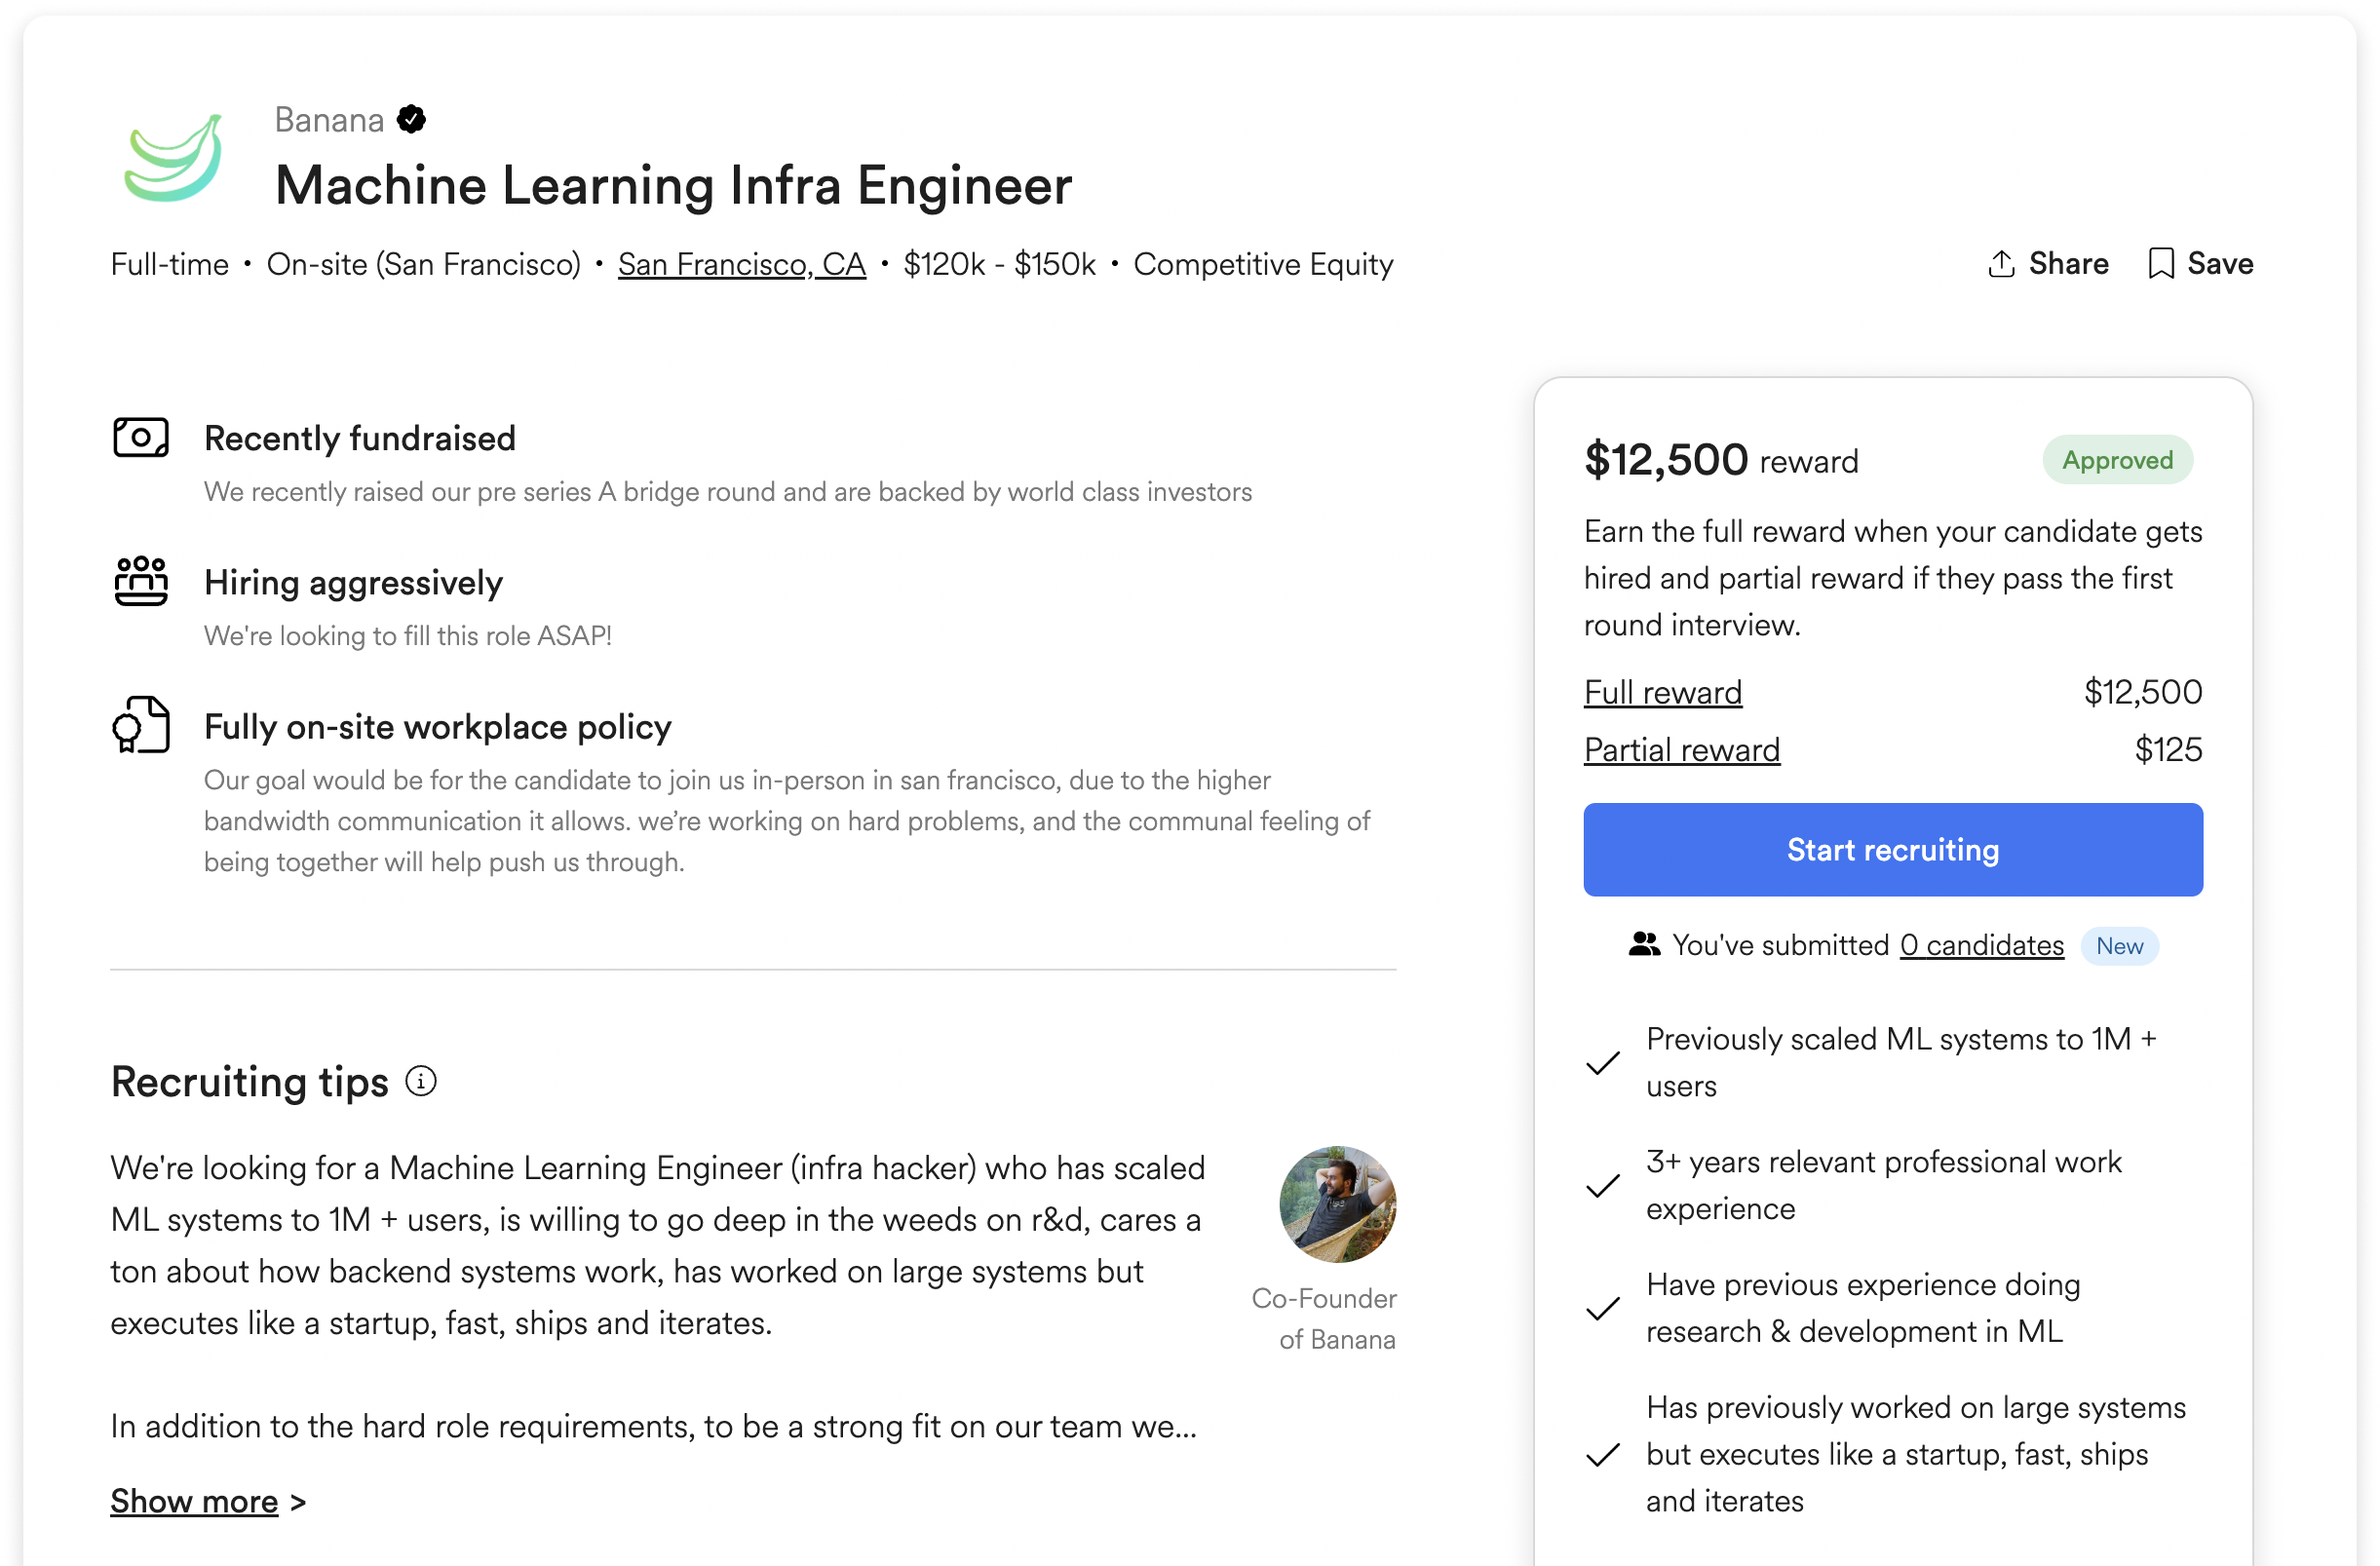Click the Approved status badge
2380x1566 pixels.
2118,460
